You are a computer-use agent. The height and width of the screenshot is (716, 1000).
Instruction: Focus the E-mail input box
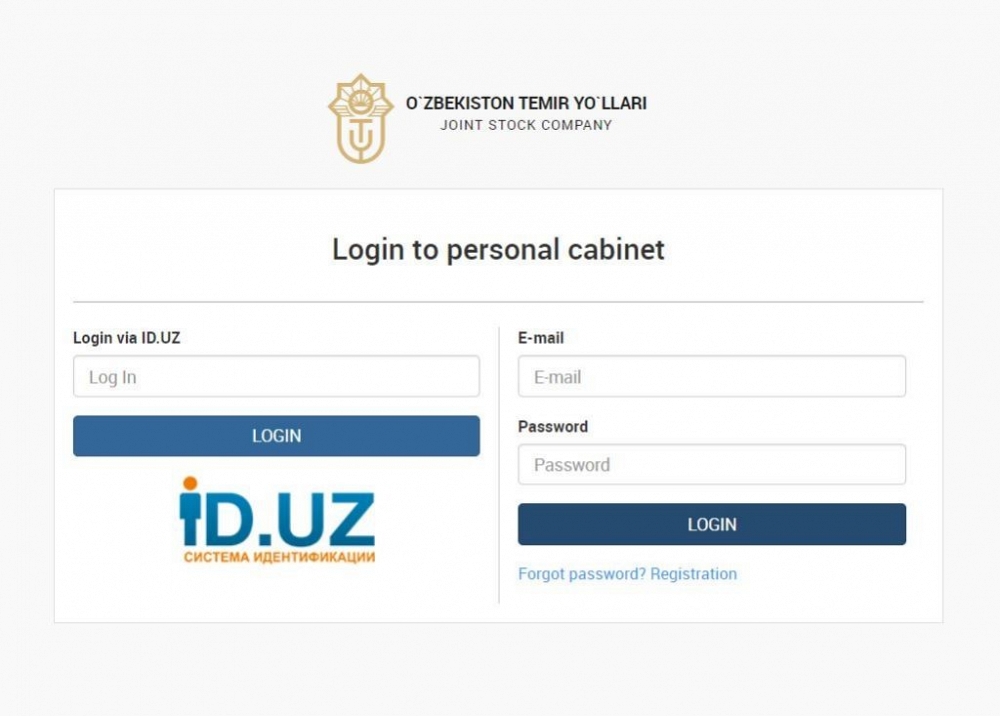tap(712, 376)
